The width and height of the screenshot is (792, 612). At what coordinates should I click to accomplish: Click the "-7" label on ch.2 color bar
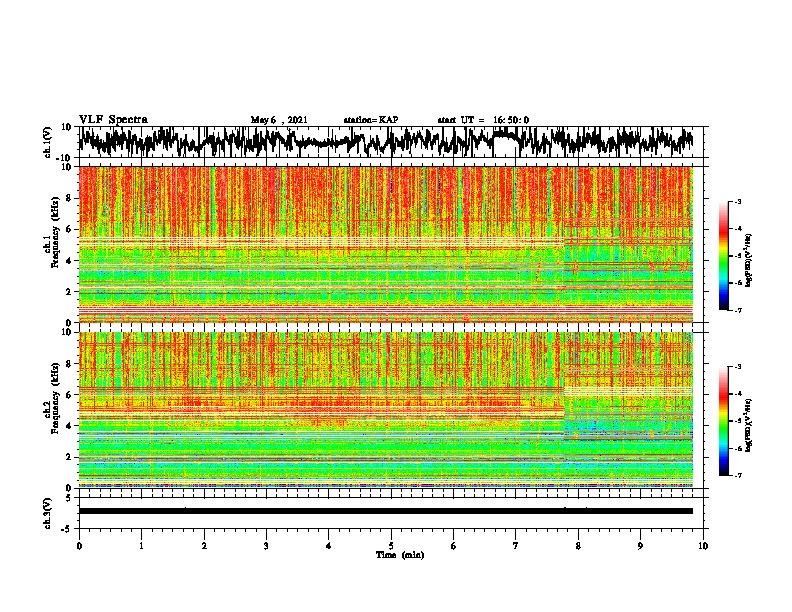click(x=737, y=475)
